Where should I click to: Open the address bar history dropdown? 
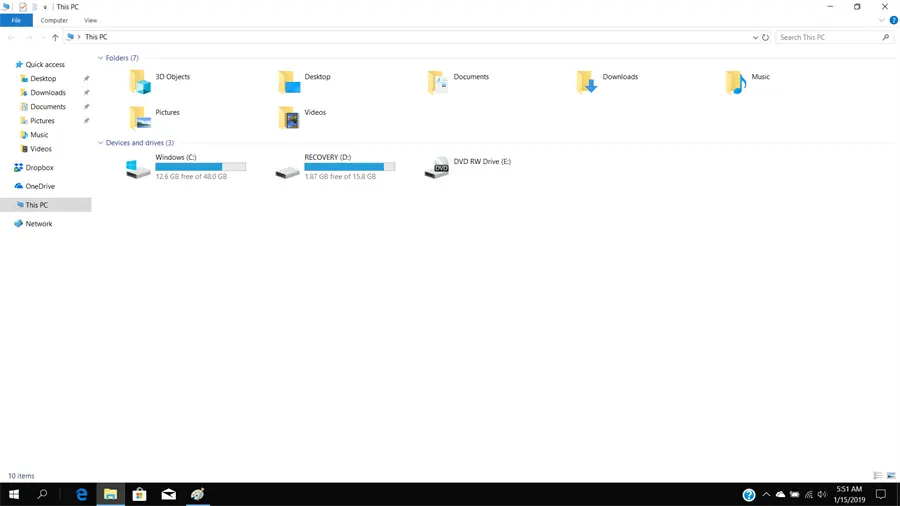point(755,37)
